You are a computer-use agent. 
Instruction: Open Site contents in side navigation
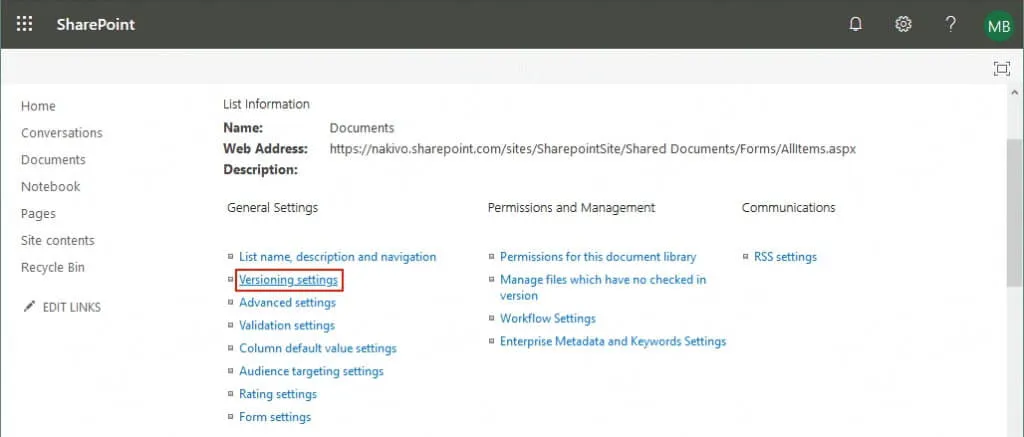pyautogui.click(x=58, y=241)
